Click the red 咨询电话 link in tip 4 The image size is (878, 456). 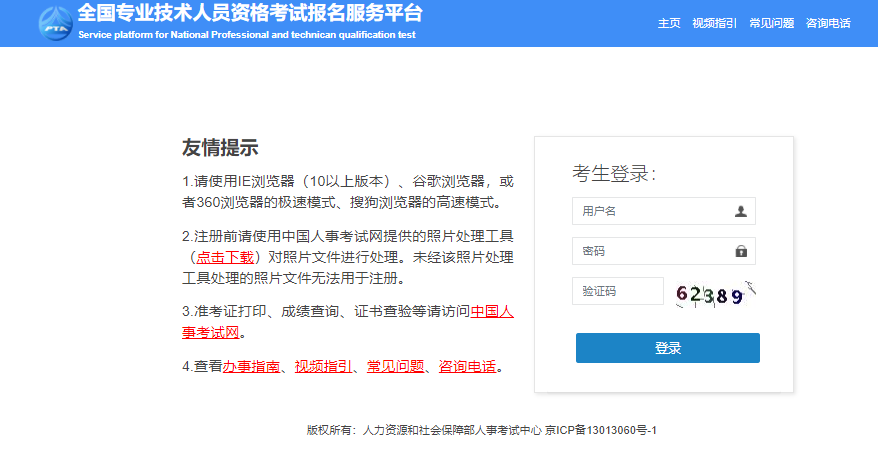pyautogui.click(x=467, y=366)
